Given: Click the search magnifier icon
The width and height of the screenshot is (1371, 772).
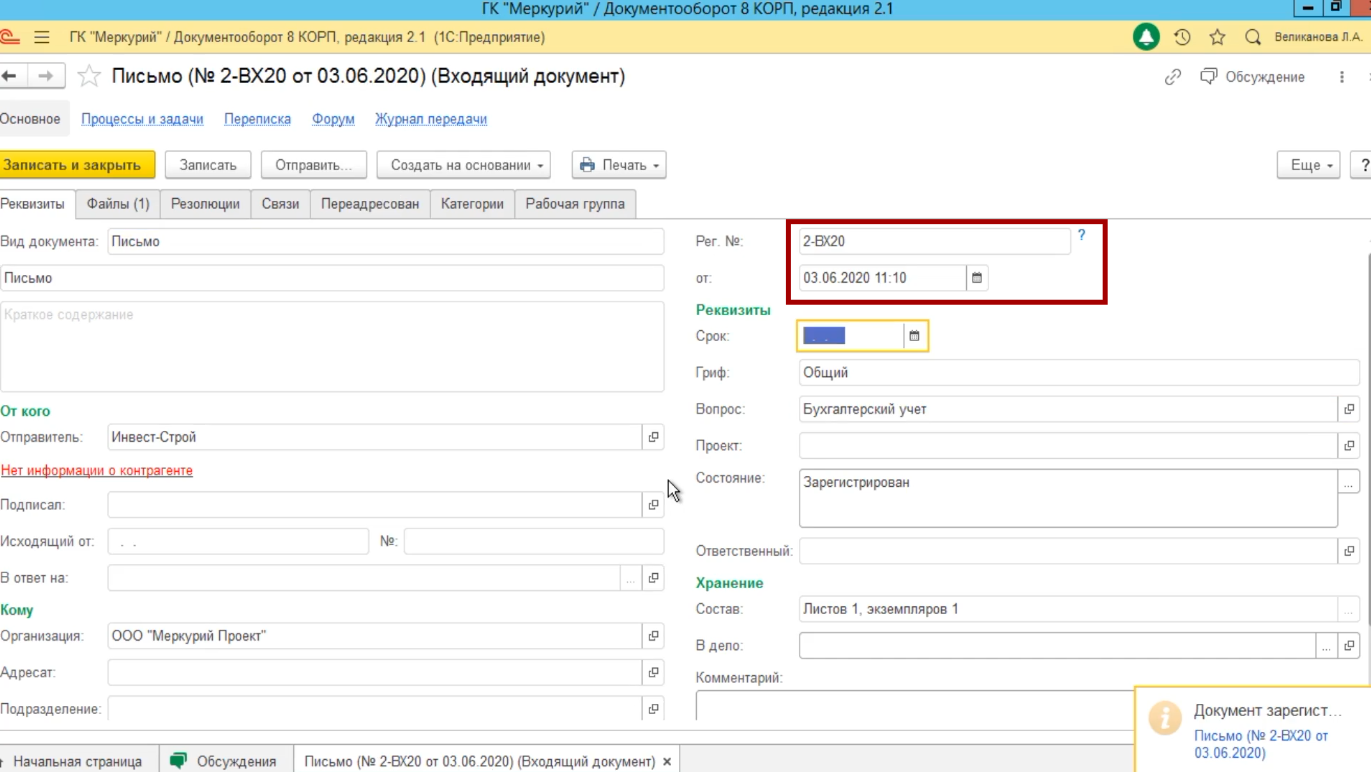Looking at the screenshot, I should point(1253,37).
